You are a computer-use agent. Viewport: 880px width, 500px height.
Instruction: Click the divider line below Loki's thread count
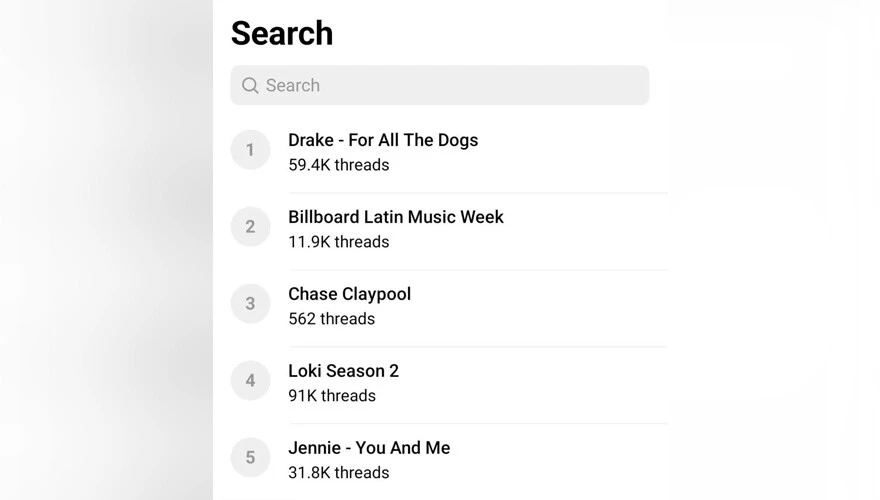478,424
